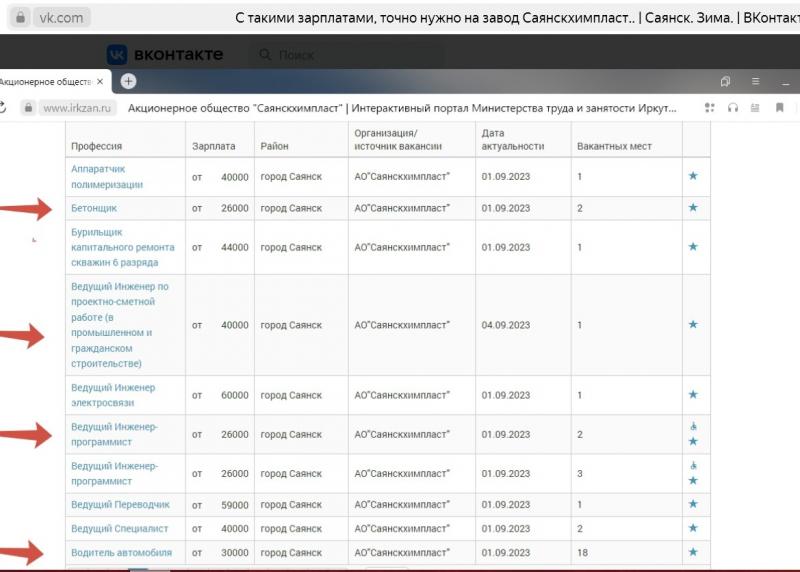Accessibility icon for Инженер-программист row with 2 vacancies

[x=693, y=426]
